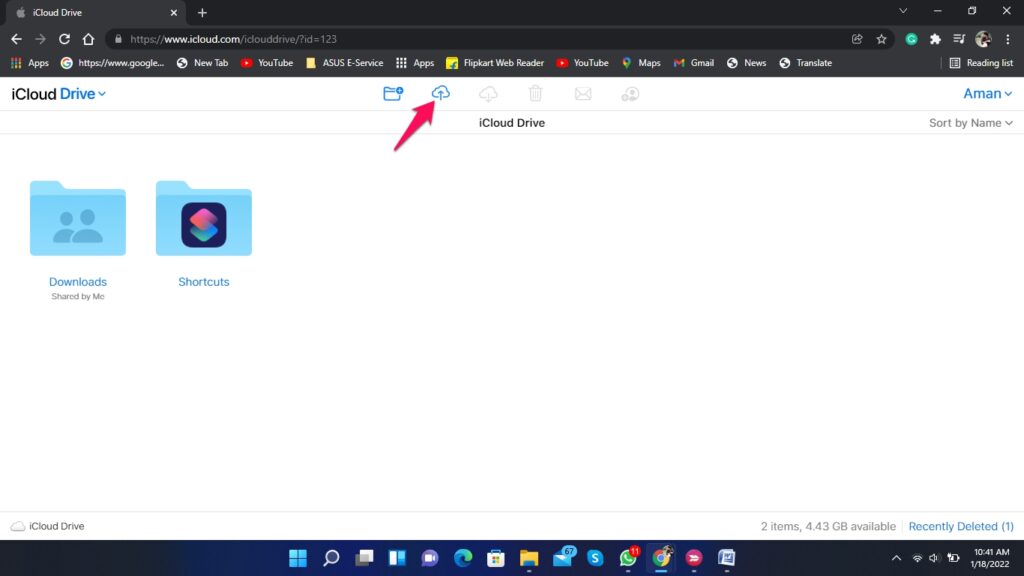Bookmark this page using the star icon
The width and height of the screenshot is (1024, 576).
[881, 38]
